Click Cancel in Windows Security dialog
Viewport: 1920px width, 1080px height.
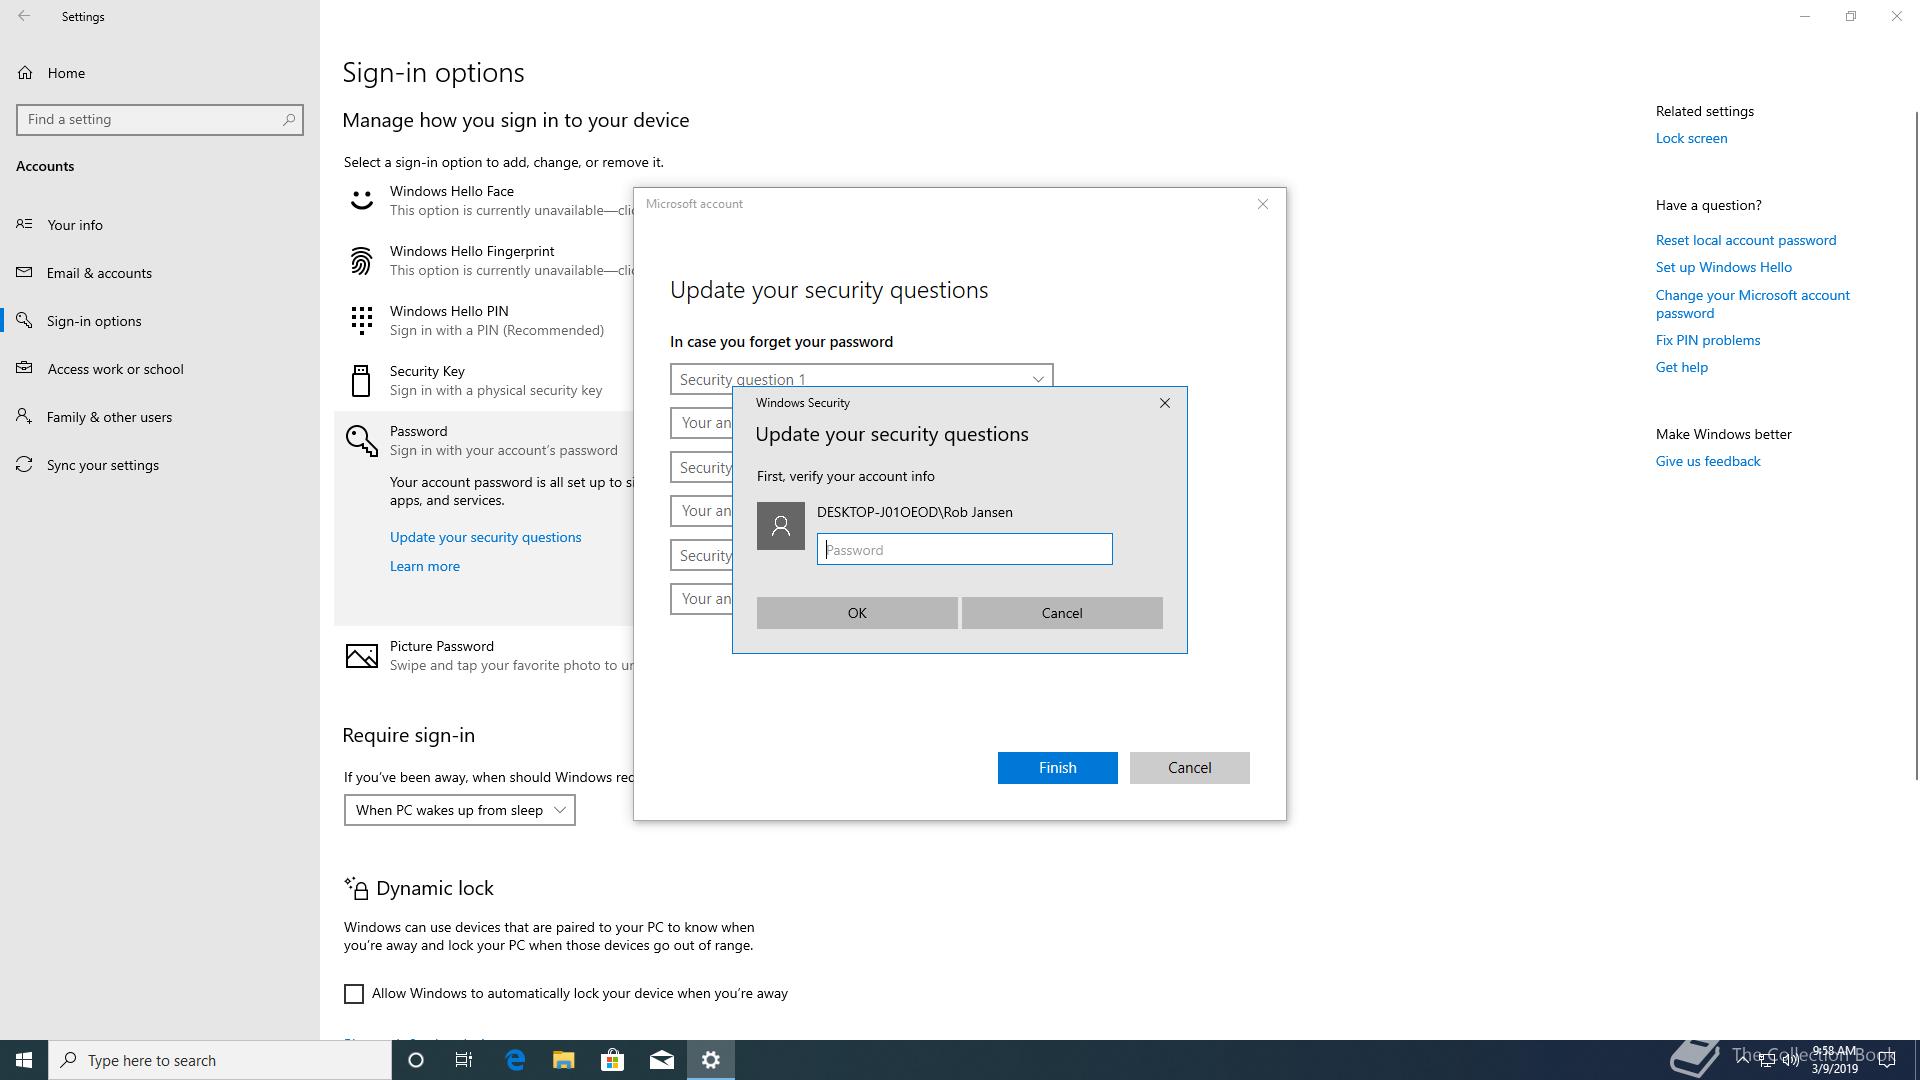point(1062,613)
